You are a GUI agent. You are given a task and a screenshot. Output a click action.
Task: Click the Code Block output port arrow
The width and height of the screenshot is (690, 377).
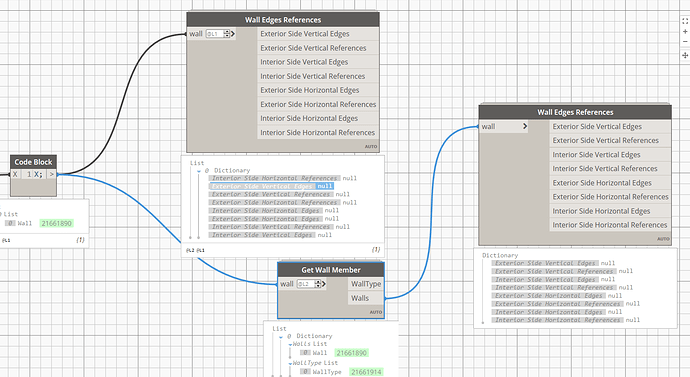(x=51, y=174)
